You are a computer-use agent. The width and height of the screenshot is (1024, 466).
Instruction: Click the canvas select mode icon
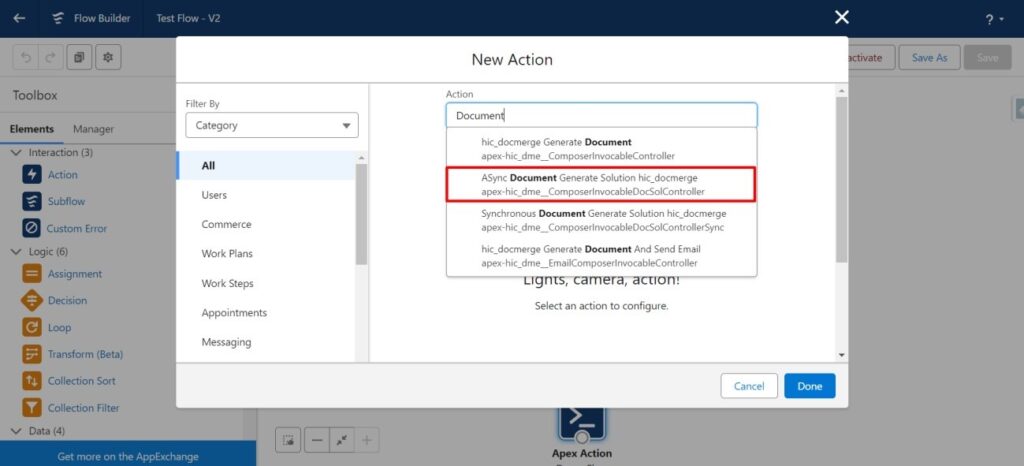tap(288, 441)
